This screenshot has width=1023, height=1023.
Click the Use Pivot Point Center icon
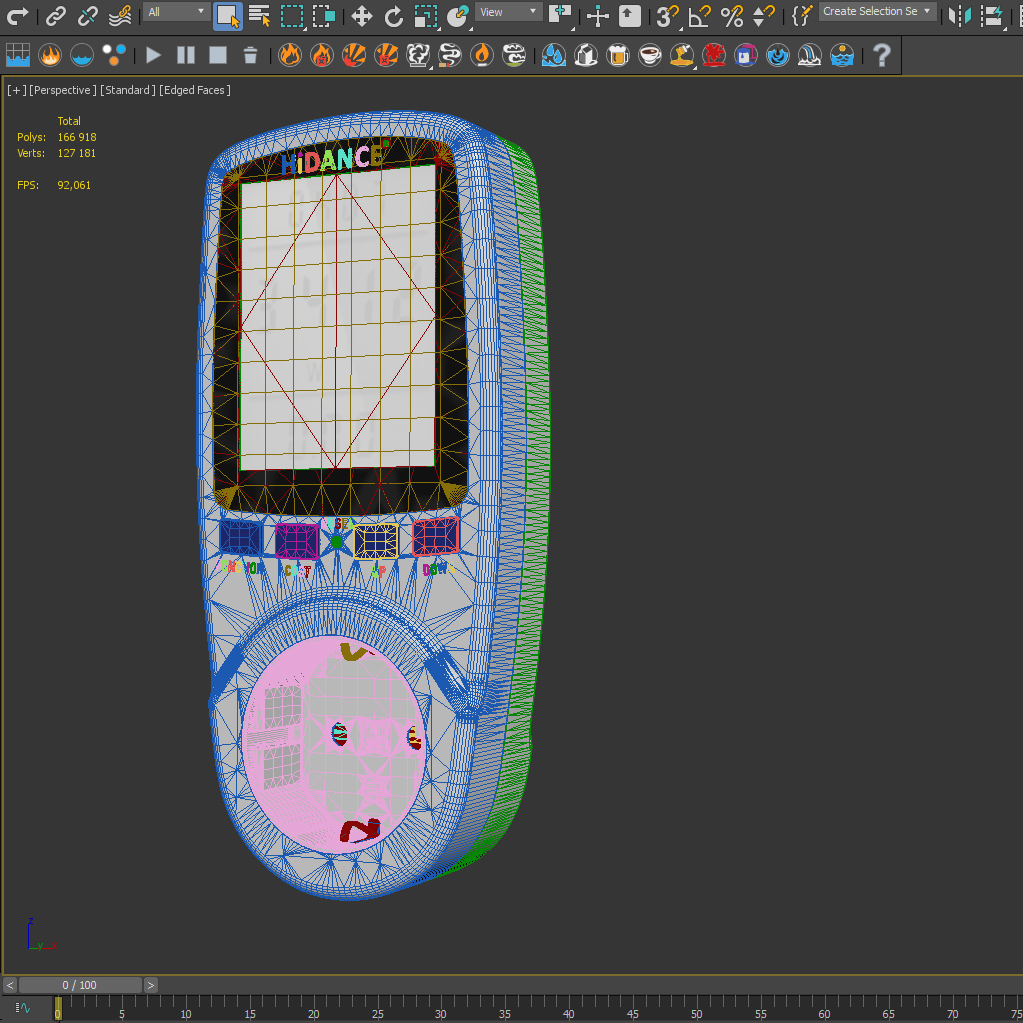pyautogui.click(x=560, y=14)
